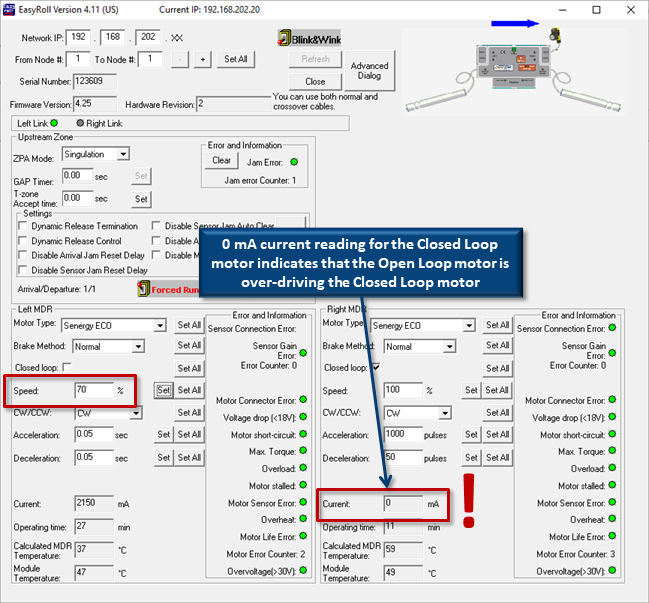Screen dimensions: 649x603
Task: Click the first Network IP octet field
Action: point(78,37)
